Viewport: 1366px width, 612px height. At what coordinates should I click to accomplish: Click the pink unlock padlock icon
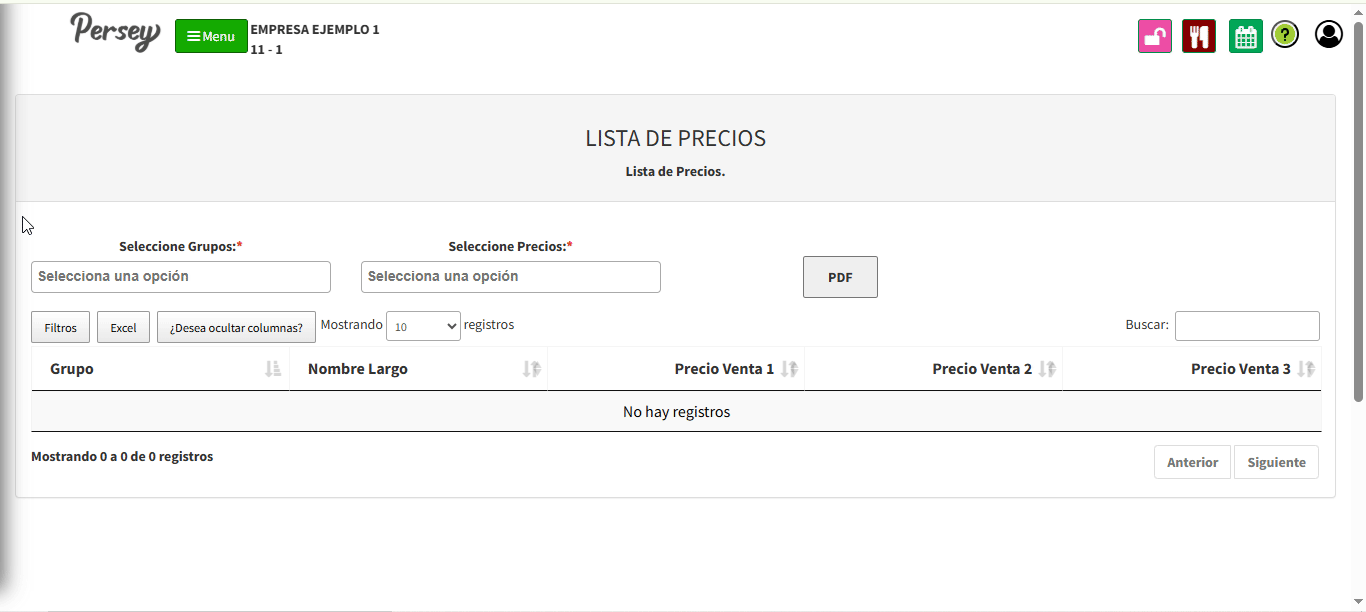1154,36
